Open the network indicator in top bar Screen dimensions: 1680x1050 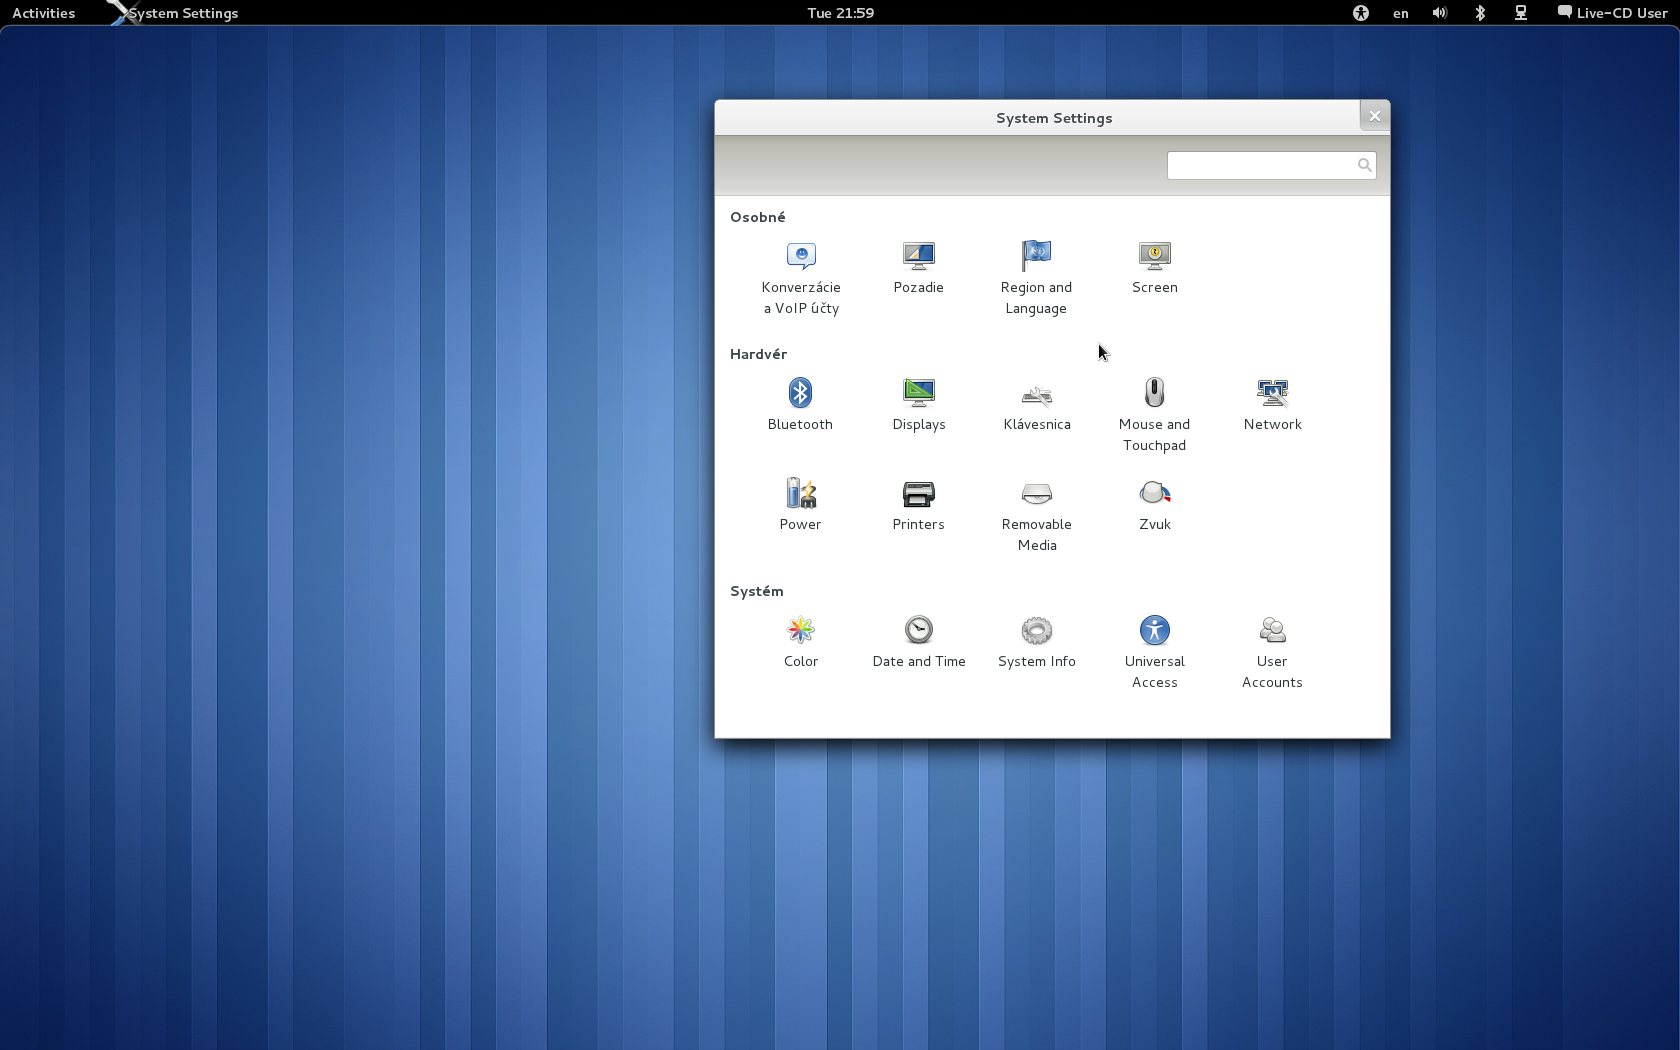pos(1521,13)
